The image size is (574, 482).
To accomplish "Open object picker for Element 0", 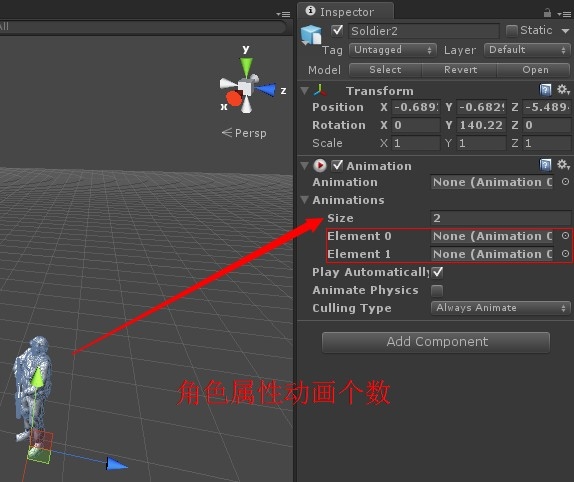I will pyautogui.click(x=565, y=236).
